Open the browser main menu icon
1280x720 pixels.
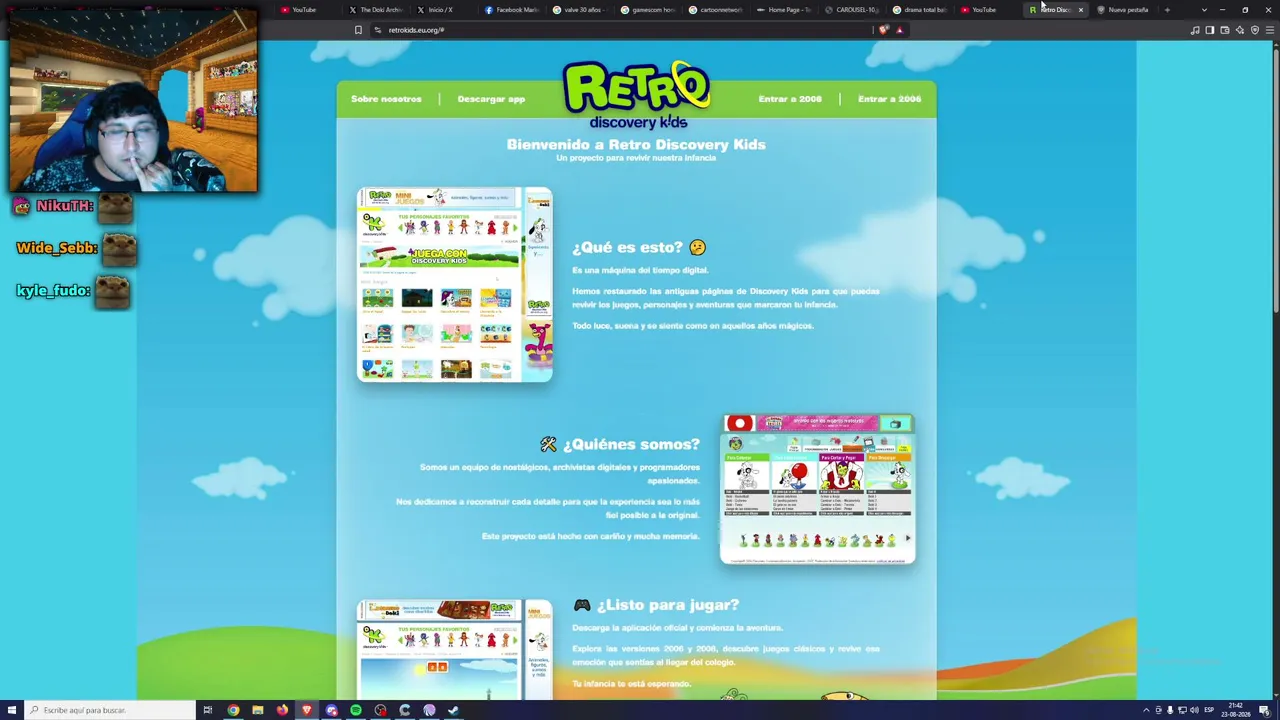1269,30
